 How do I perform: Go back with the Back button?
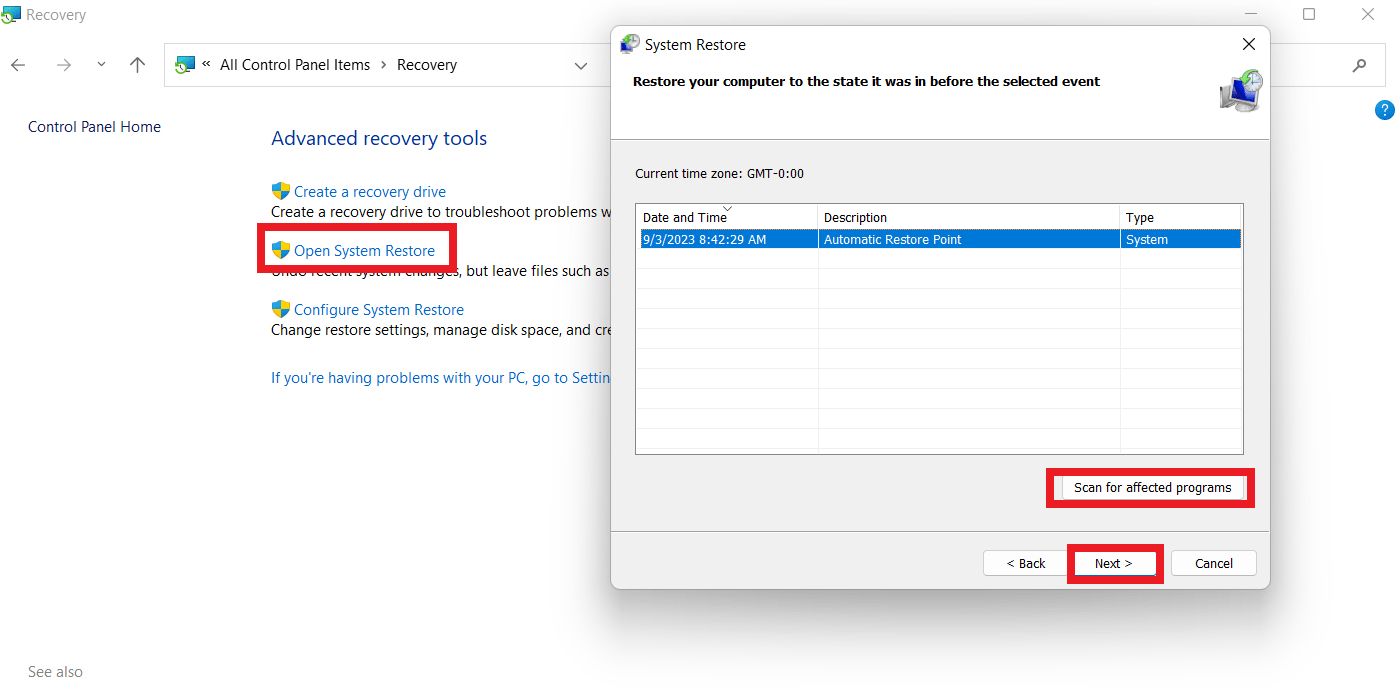(x=1025, y=563)
